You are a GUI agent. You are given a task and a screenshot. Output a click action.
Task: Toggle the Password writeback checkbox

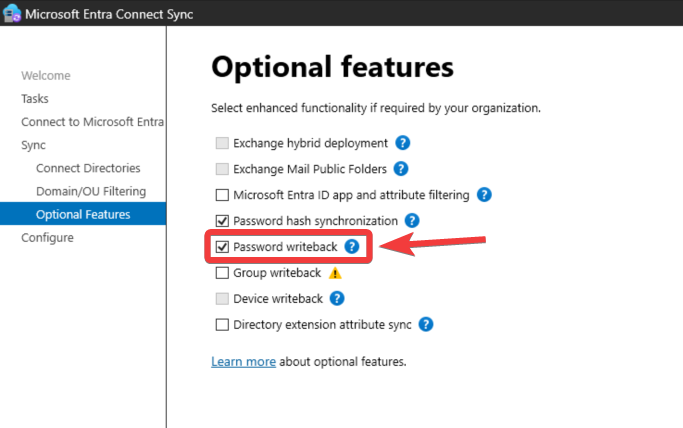[x=222, y=247]
